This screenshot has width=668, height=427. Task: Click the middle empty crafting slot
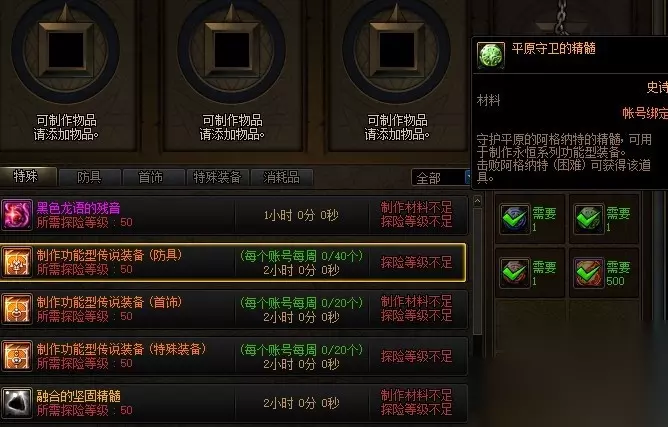point(231,50)
